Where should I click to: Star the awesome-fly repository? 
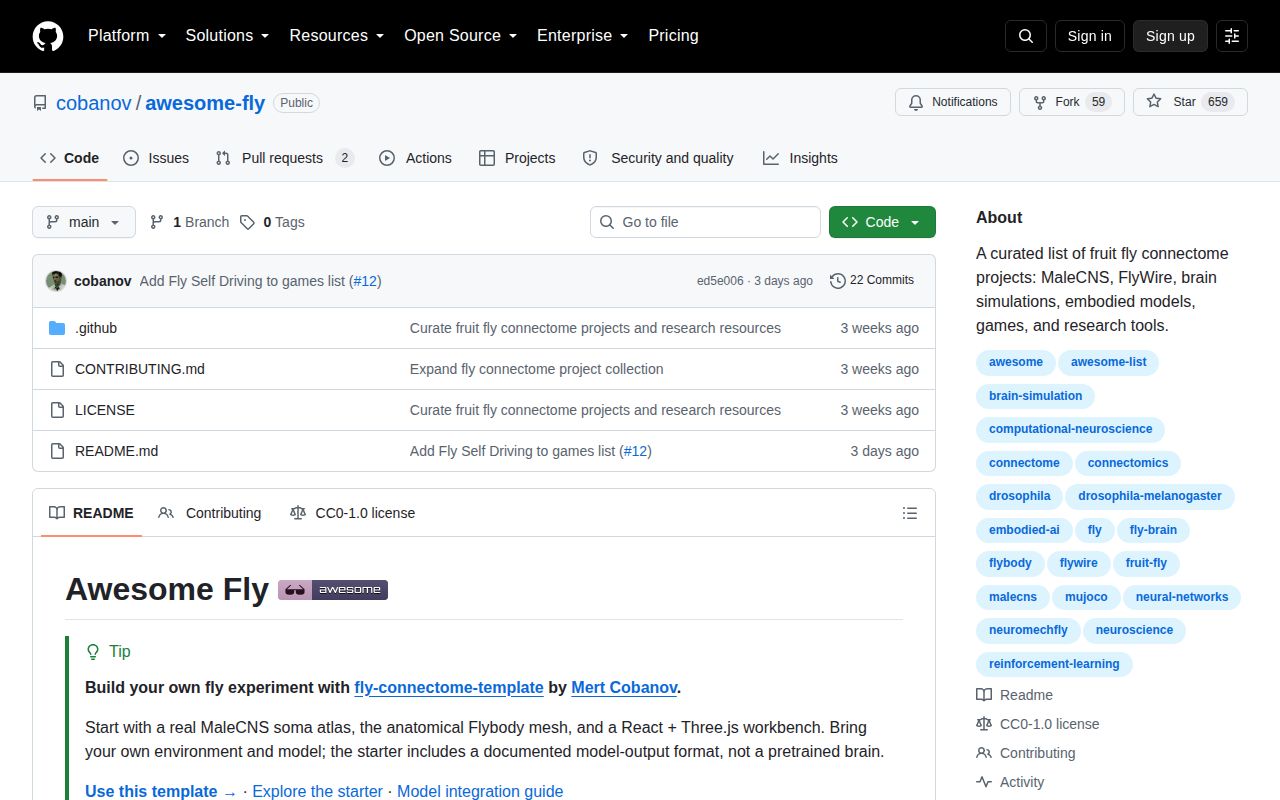click(1190, 102)
